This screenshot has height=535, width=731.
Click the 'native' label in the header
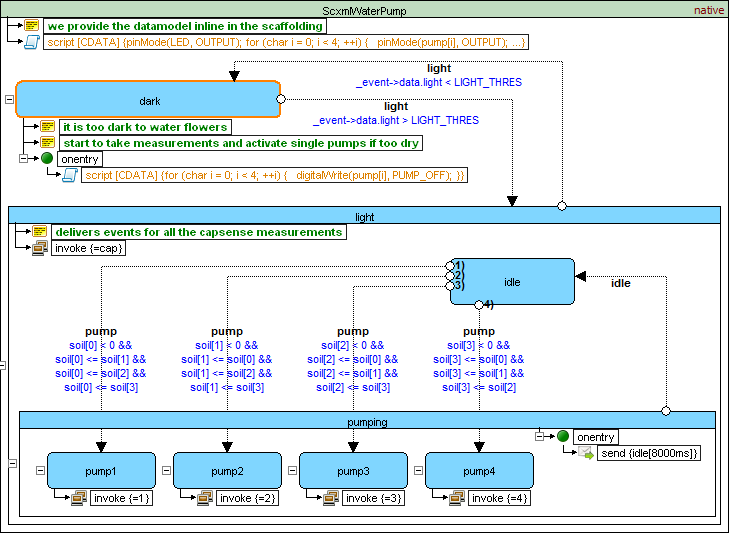pyautogui.click(x=708, y=9)
